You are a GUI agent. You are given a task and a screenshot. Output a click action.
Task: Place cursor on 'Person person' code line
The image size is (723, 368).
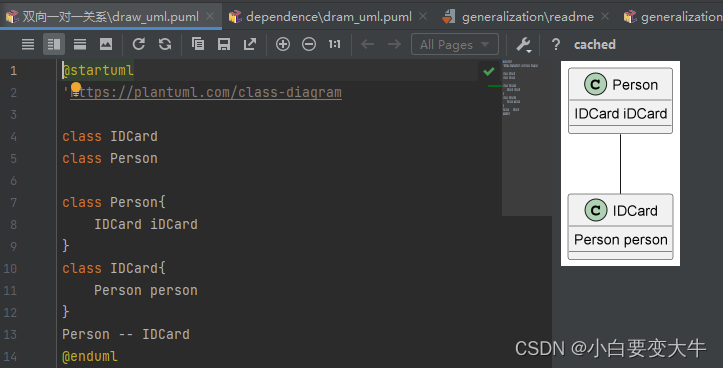(146, 290)
